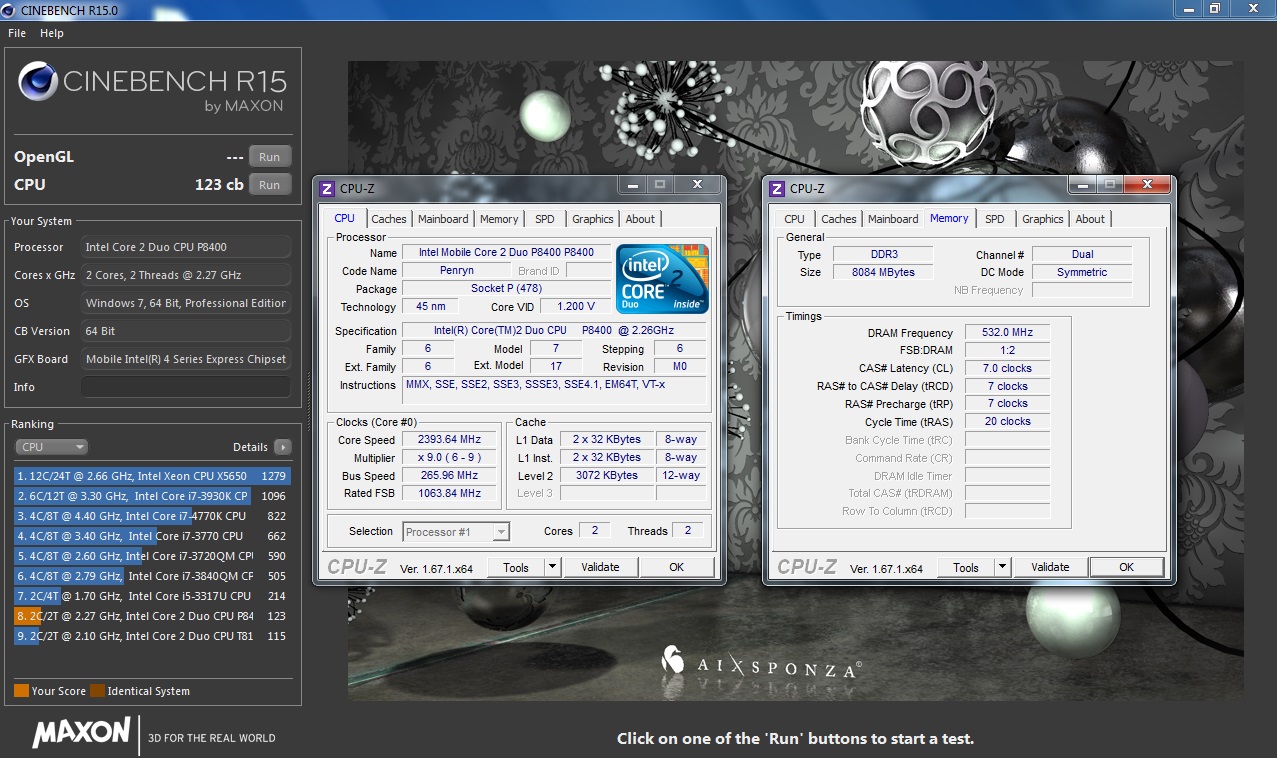Run the OpenGL benchmark

tap(270, 157)
